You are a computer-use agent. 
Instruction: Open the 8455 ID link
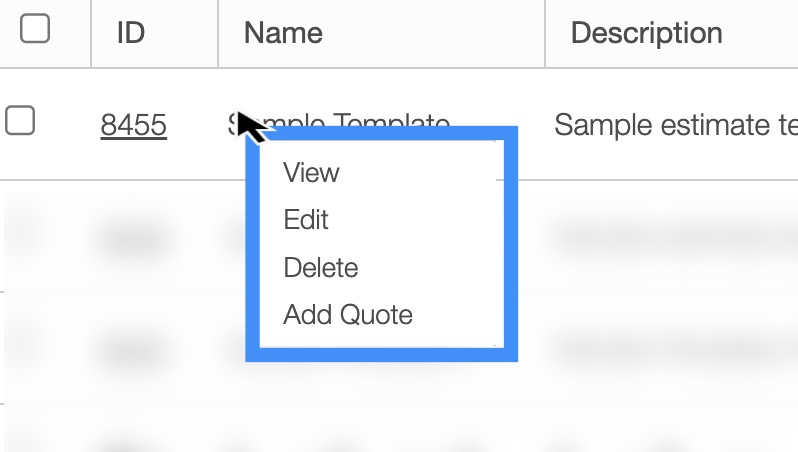133,125
